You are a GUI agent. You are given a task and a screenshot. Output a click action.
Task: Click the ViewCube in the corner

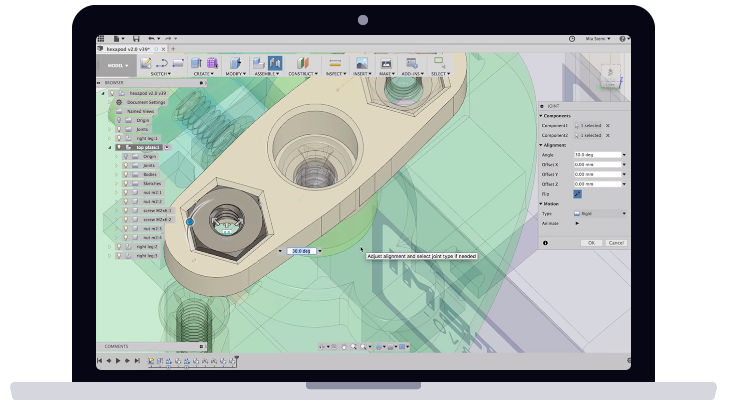(610, 75)
